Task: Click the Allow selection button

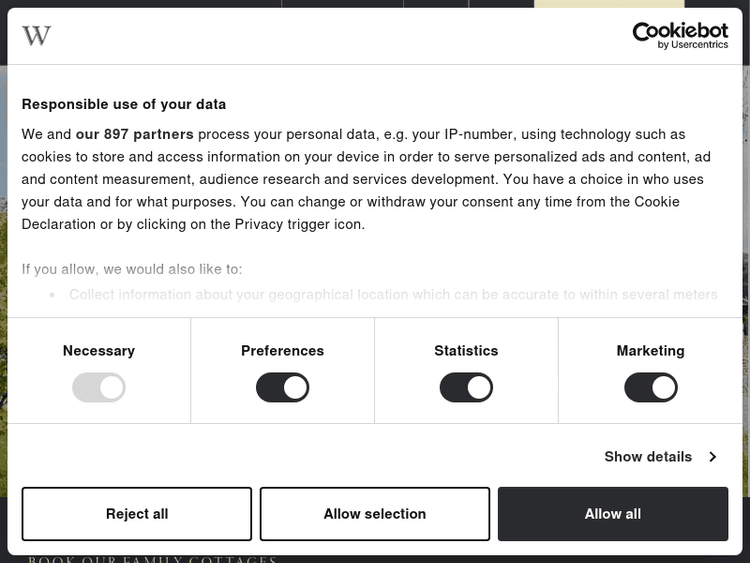Action: [375, 514]
